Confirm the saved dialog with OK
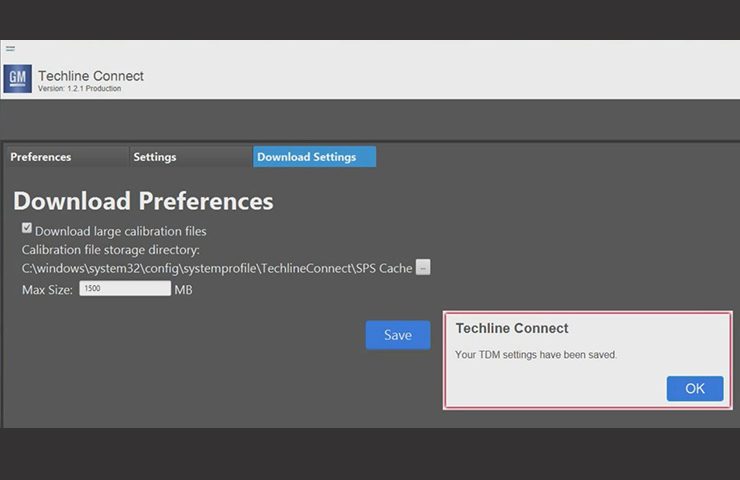 click(695, 388)
